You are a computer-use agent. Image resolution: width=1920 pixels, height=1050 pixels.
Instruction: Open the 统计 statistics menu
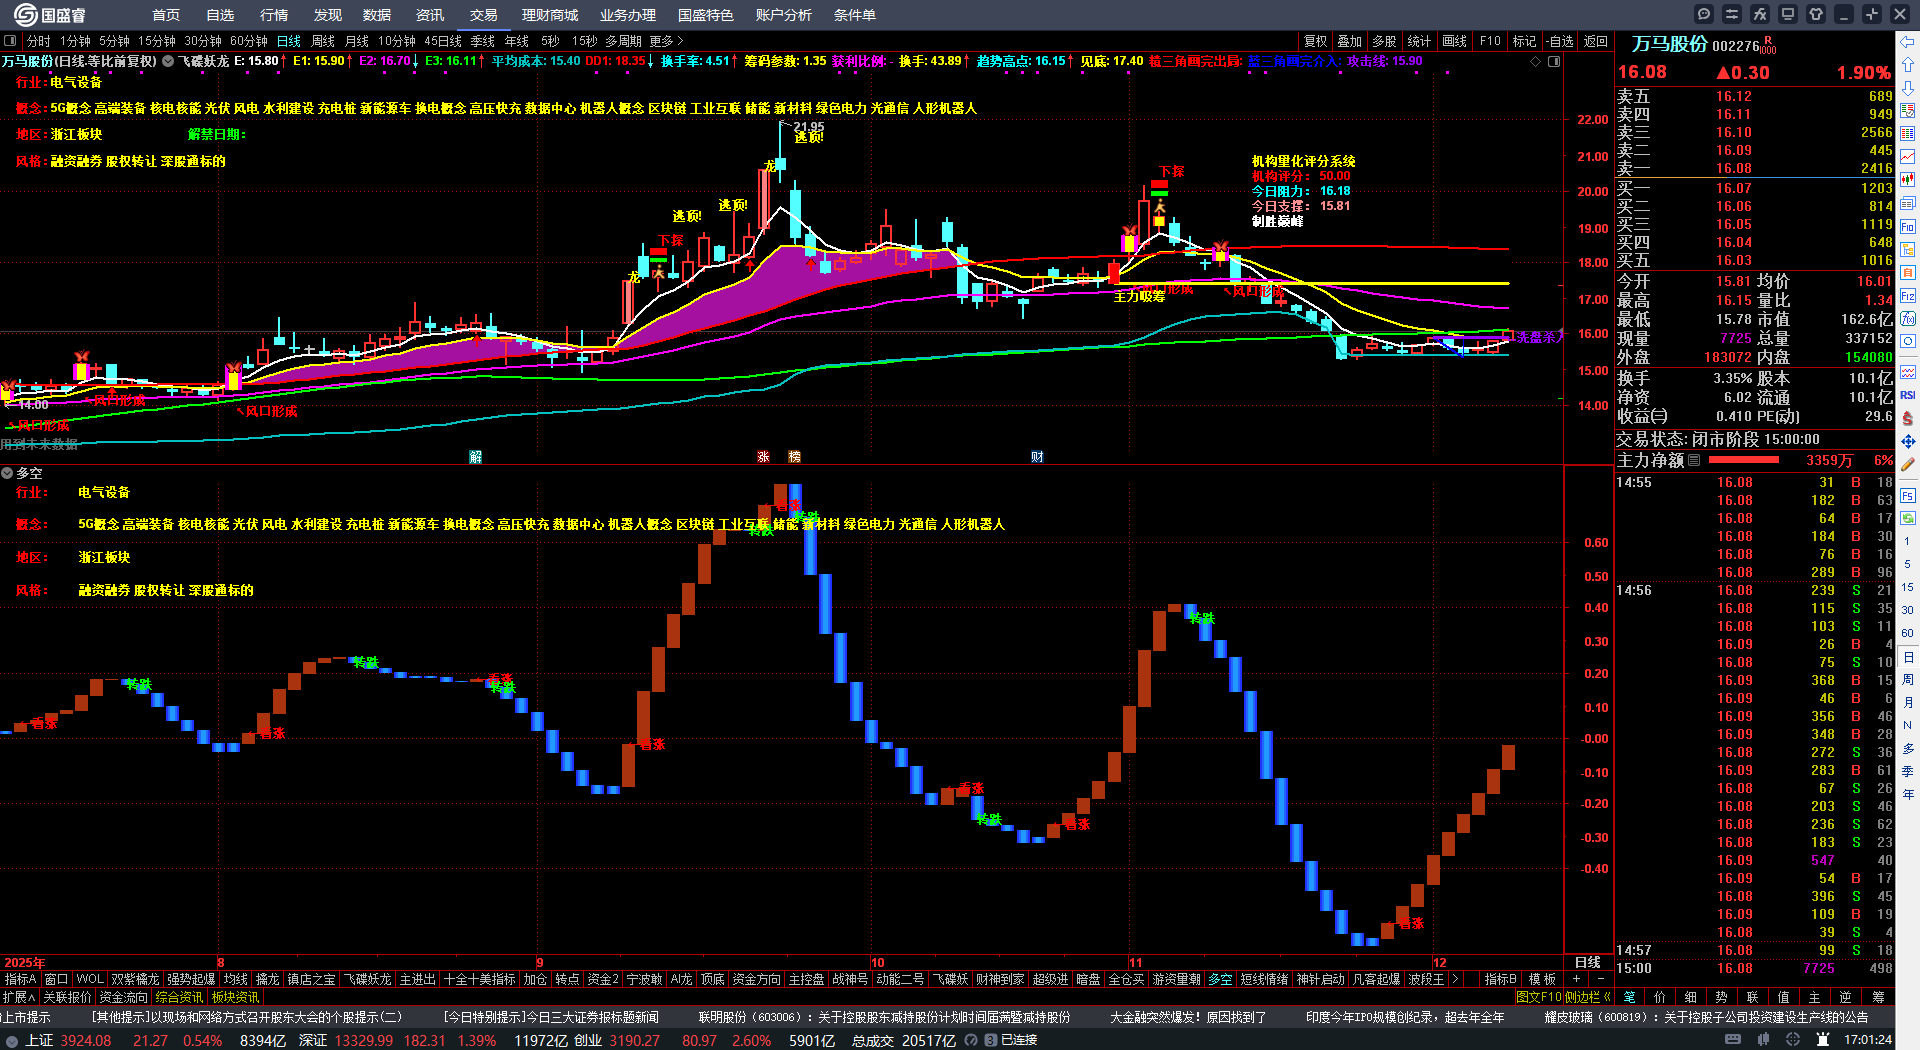click(1419, 41)
